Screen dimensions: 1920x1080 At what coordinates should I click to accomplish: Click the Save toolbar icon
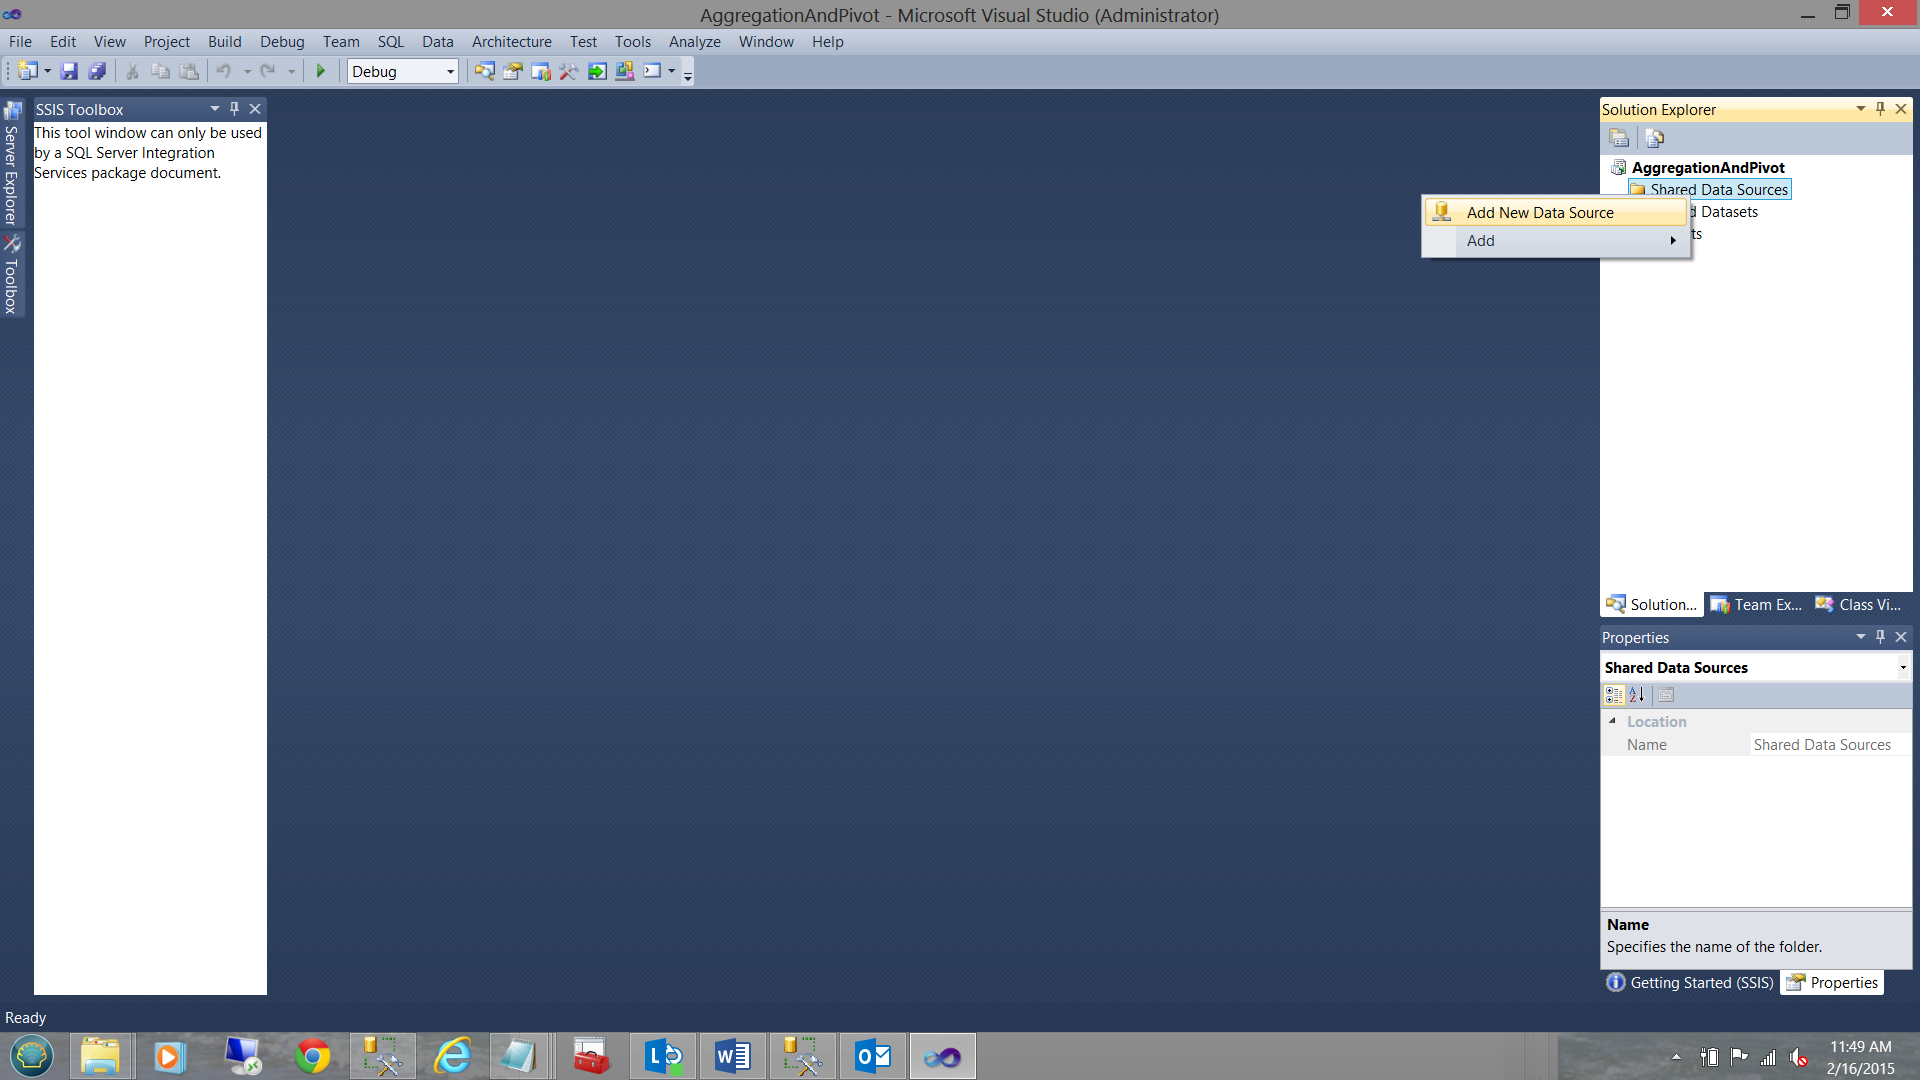[x=69, y=71]
